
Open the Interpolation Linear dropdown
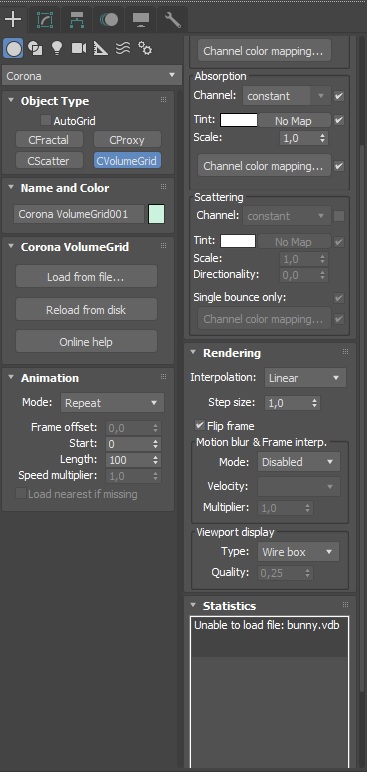pyautogui.click(x=305, y=378)
